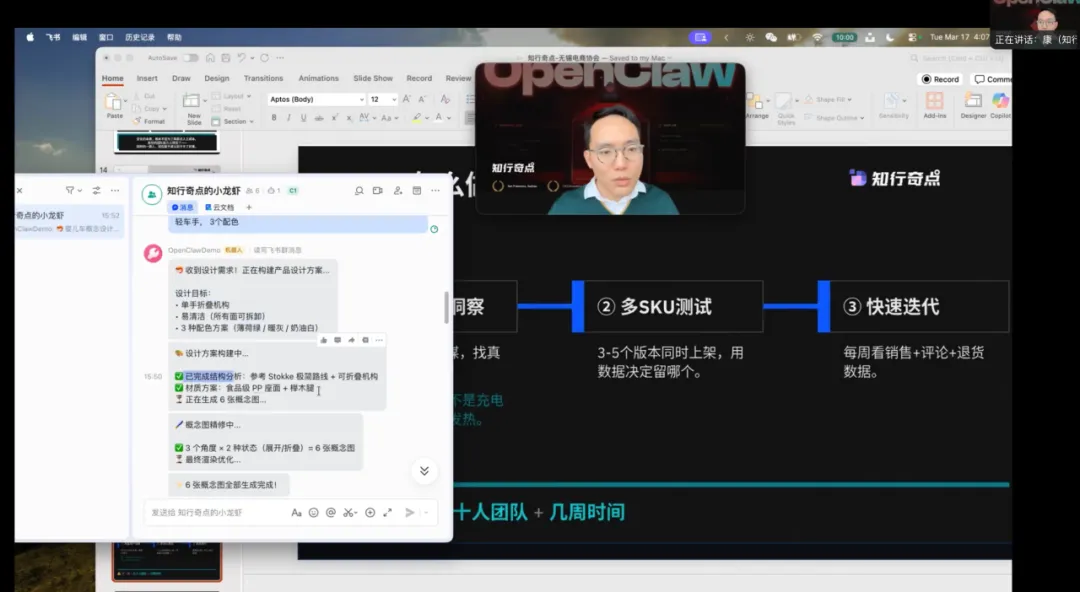
Task: Switch to the Design ribbon tab
Action: pos(216,79)
